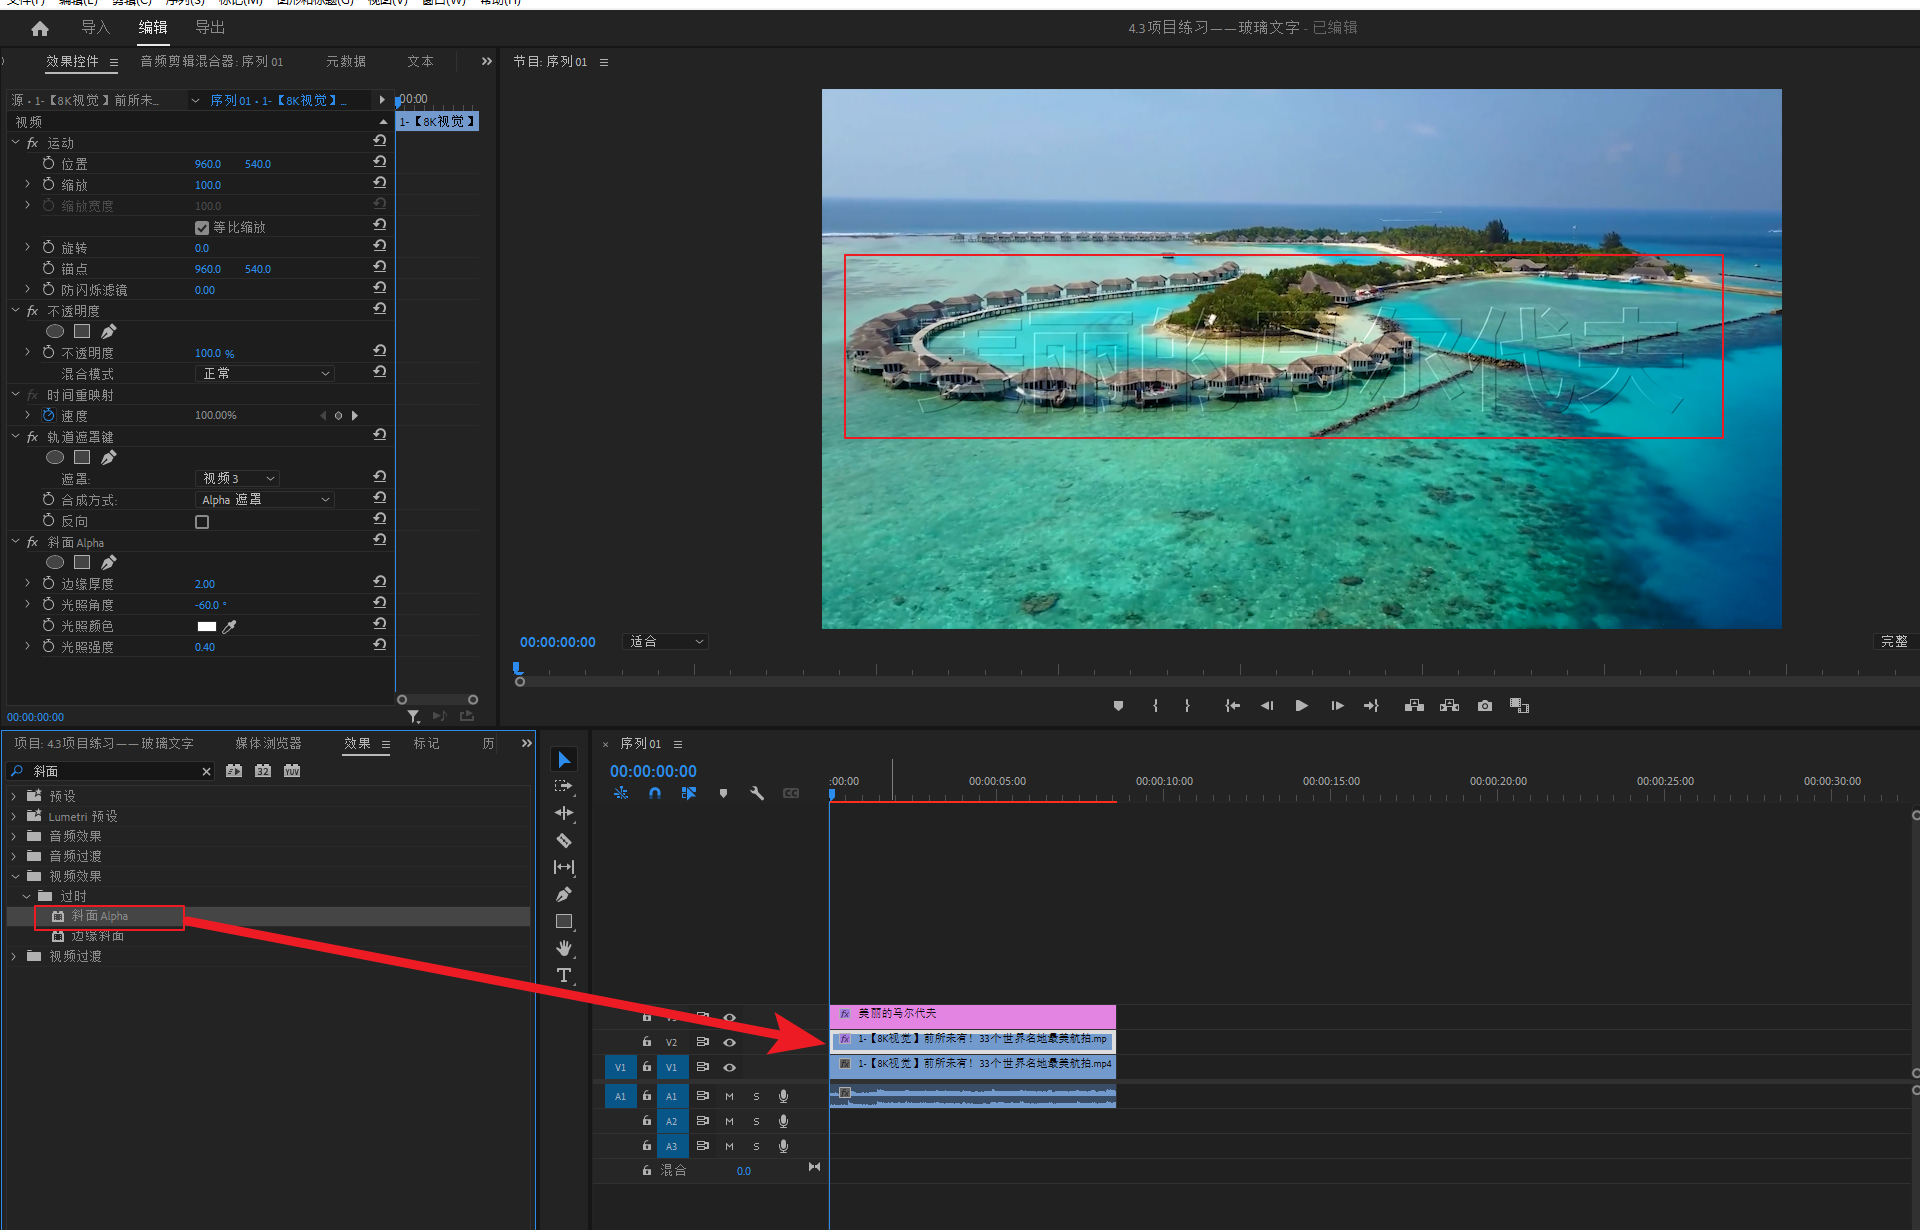Toggle timeline snapping magnet icon
The image size is (1920, 1230).
[x=655, y=793]
